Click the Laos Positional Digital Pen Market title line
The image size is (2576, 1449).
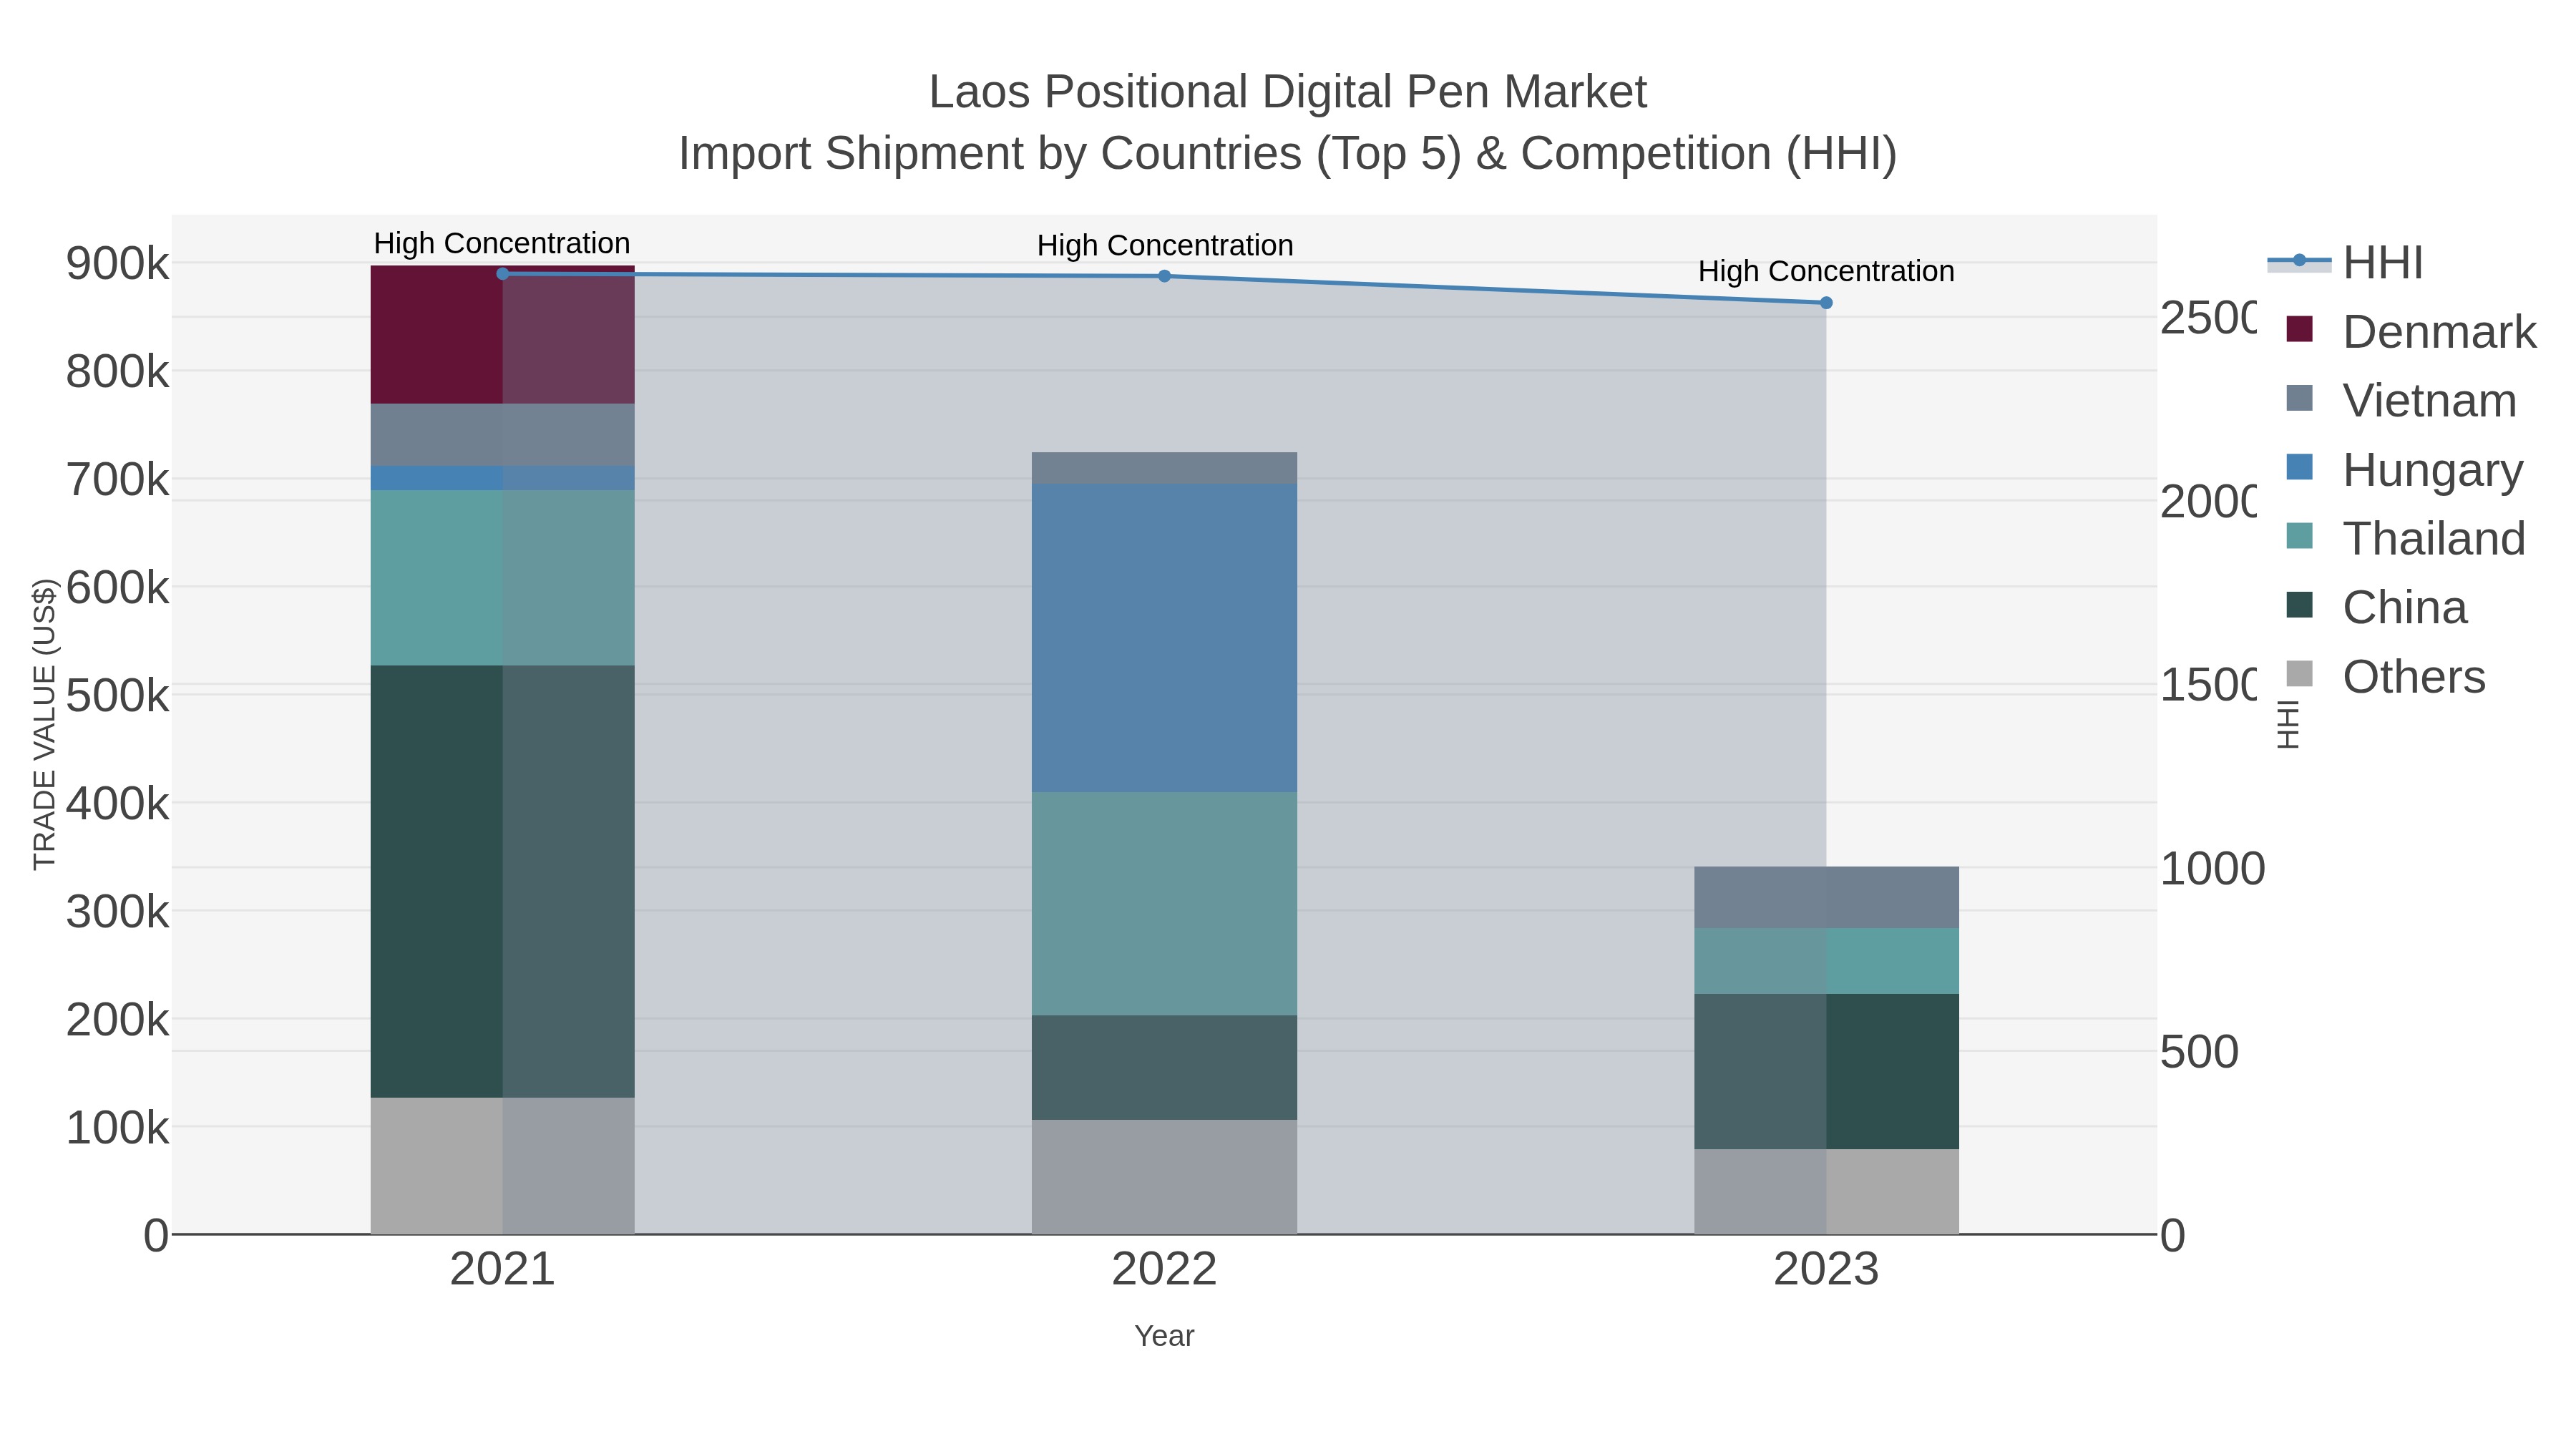(1288, 92)
